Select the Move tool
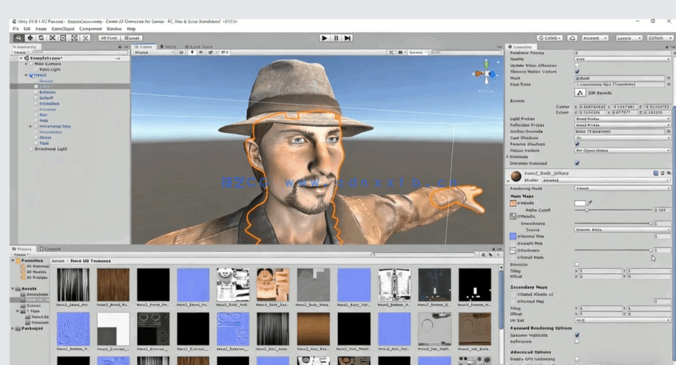Viewport: 676px width, 365px height. pos(30,38)
